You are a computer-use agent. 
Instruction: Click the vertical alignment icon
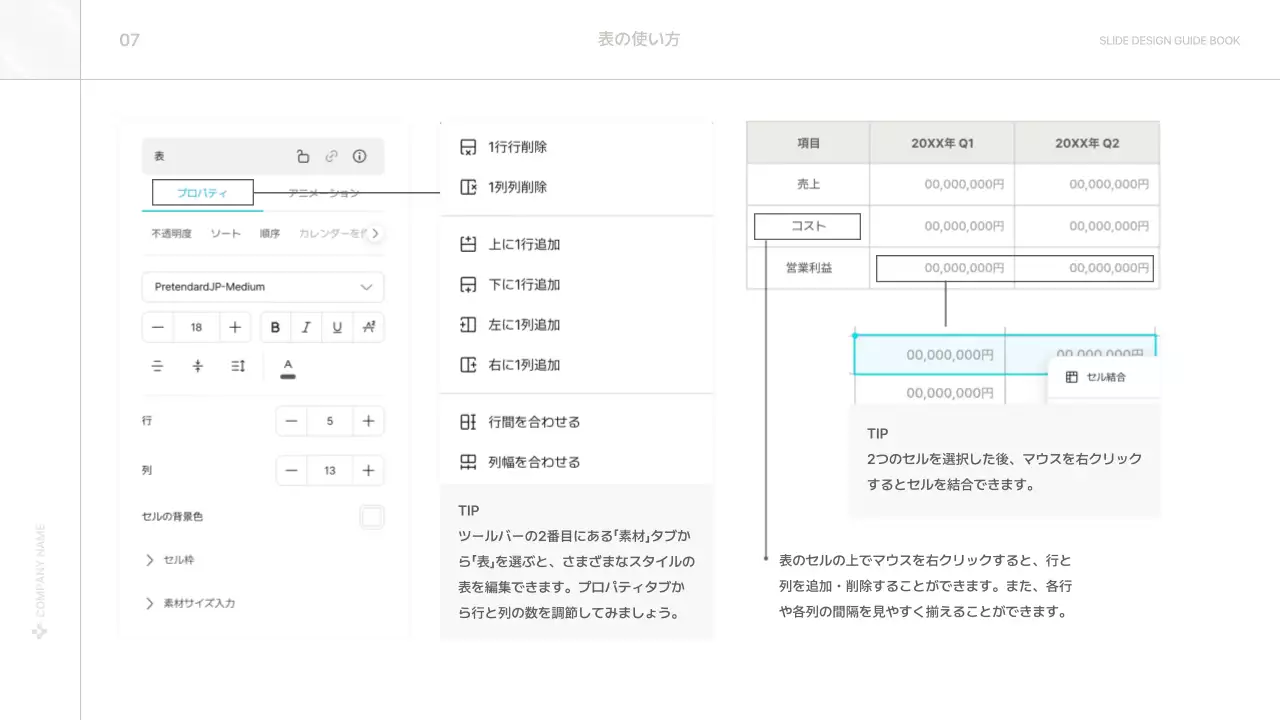(x=198, y=366)
